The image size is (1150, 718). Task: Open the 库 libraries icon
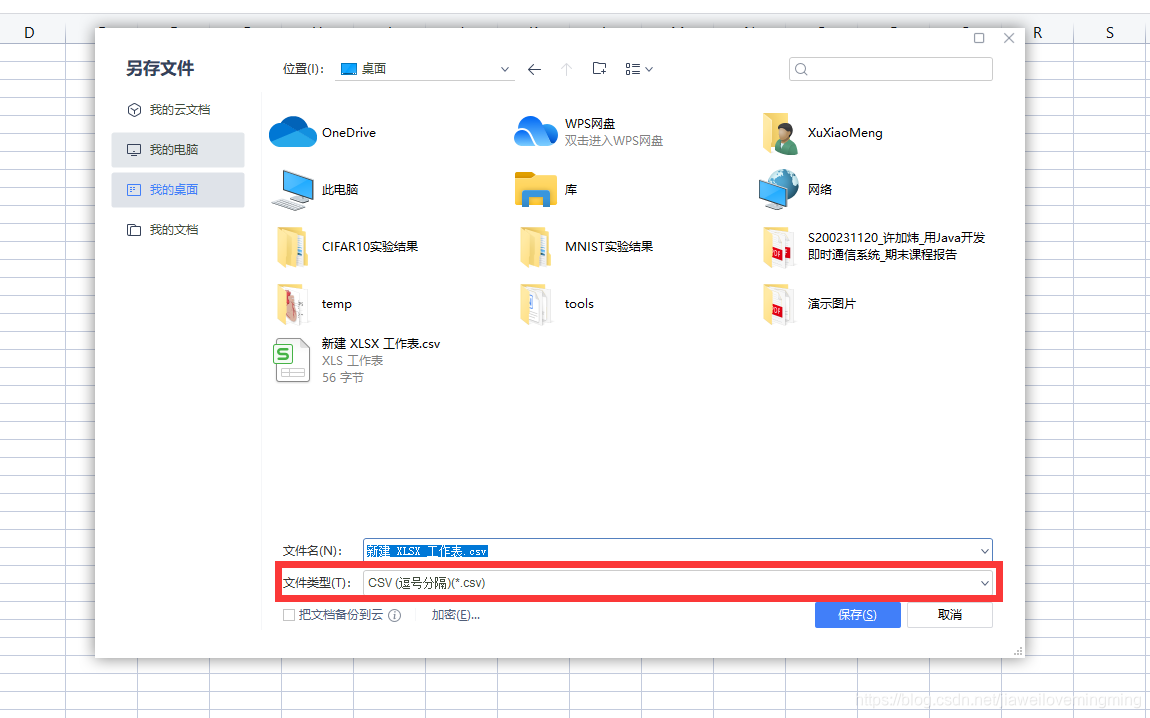click(535, 189)
